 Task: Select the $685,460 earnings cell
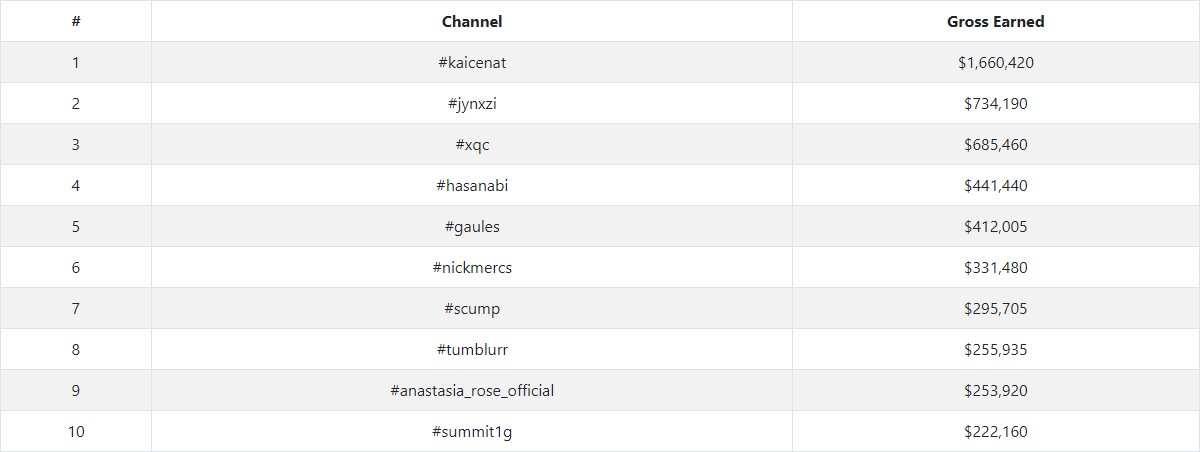(995, 145)
